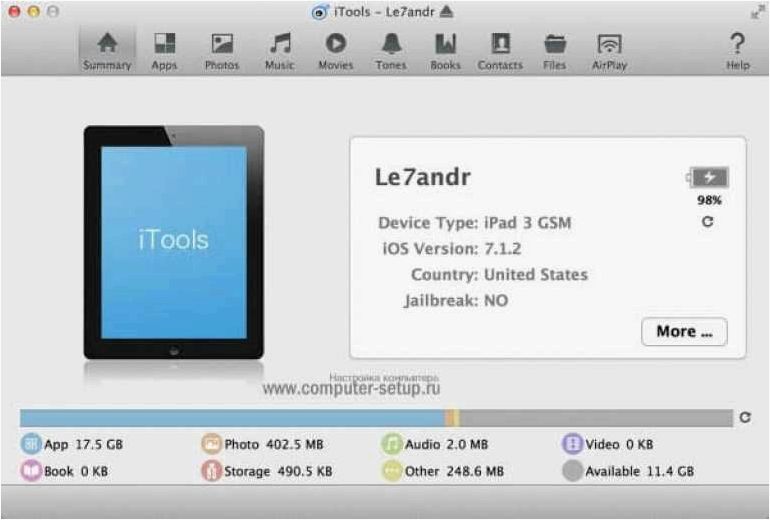The image size is (770, 520).
Task: Open the Movies section
Action: pos(336,52)
